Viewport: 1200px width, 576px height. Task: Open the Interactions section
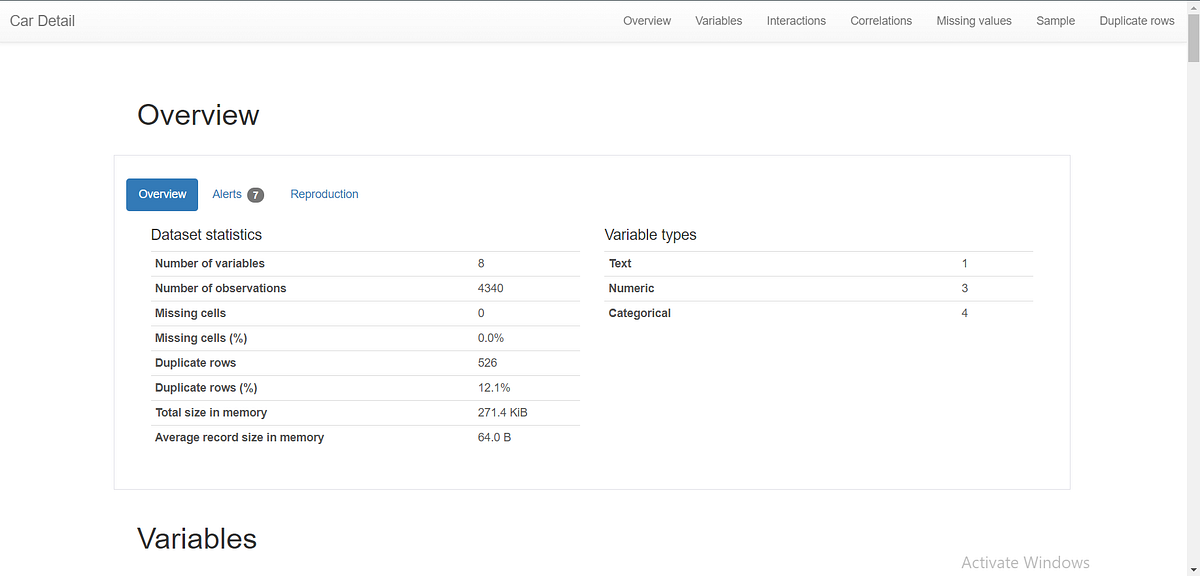click(x=796, y=20)
